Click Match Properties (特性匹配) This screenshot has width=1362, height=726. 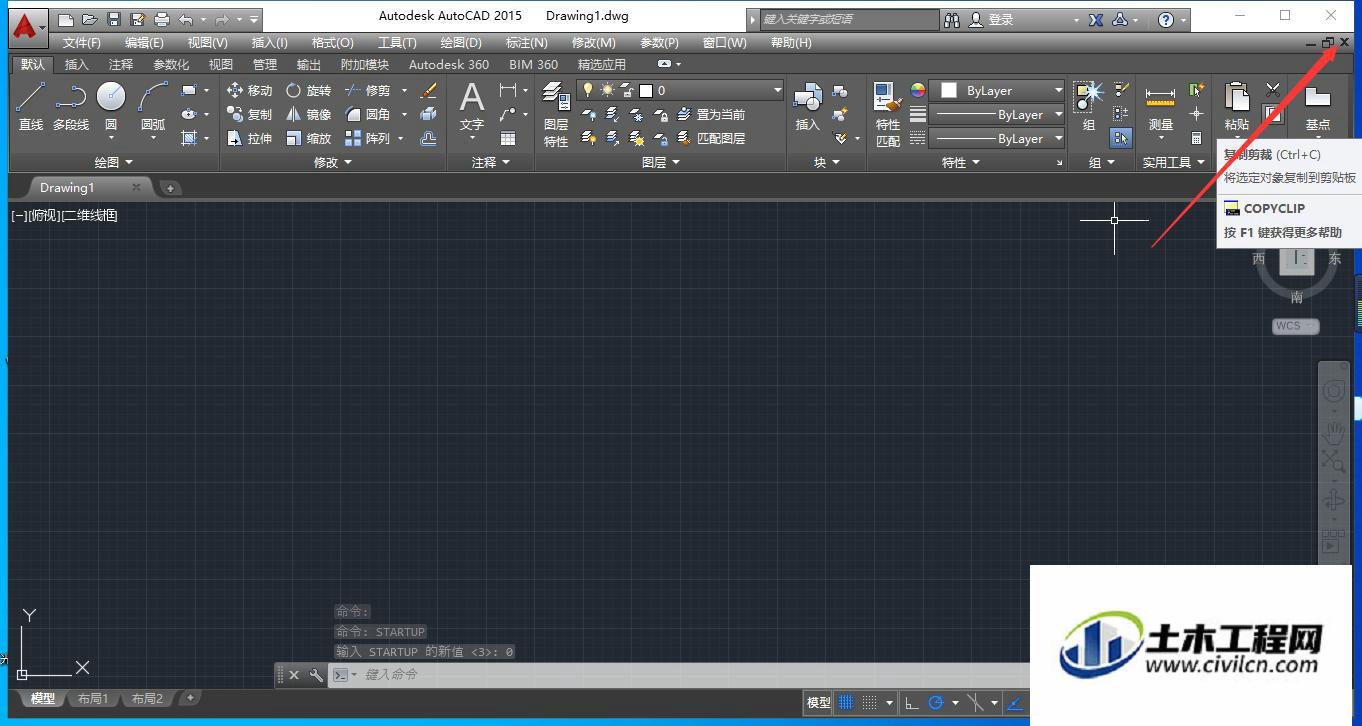[887, 114]
